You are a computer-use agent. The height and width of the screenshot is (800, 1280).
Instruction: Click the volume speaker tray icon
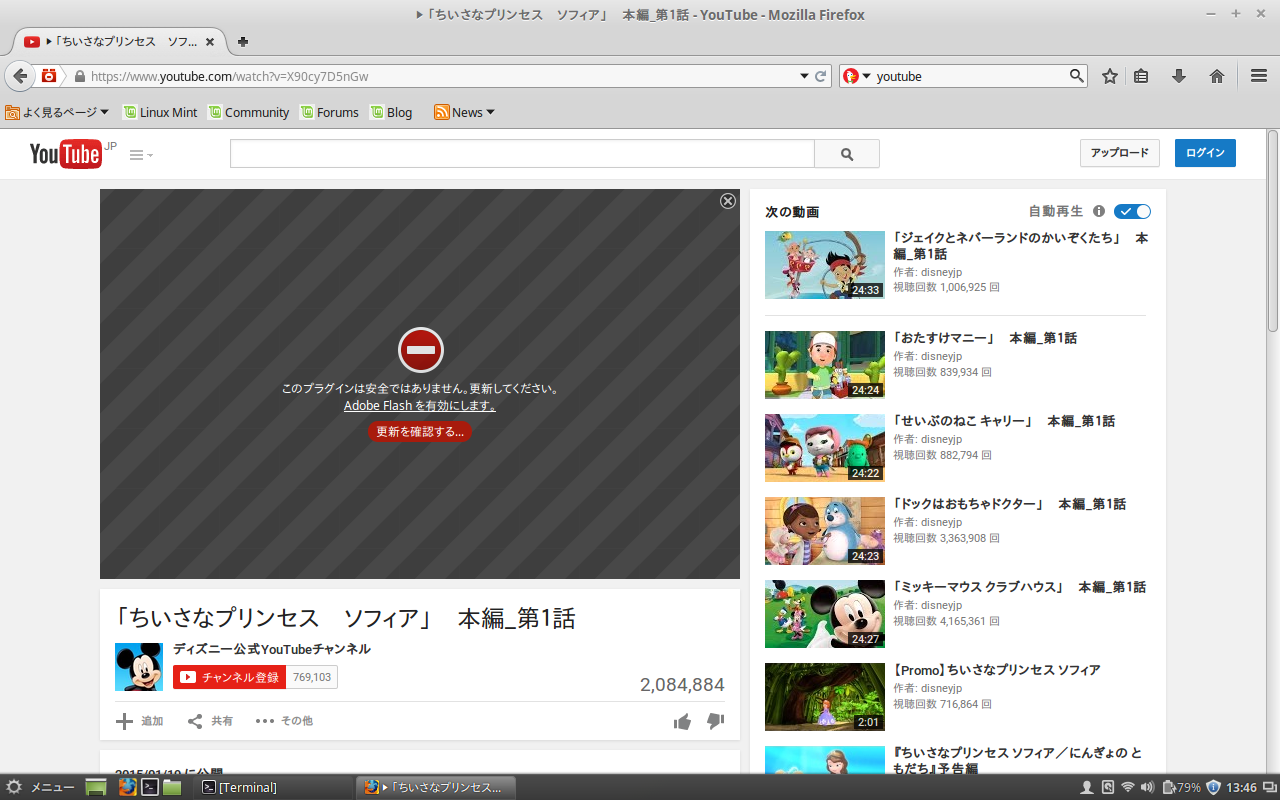(1147, 787)
